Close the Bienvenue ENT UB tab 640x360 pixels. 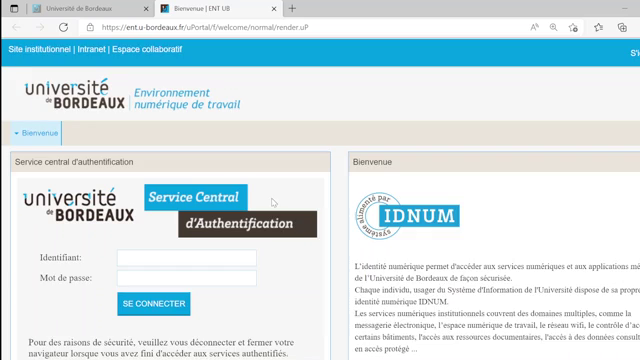tap(274, 9)
